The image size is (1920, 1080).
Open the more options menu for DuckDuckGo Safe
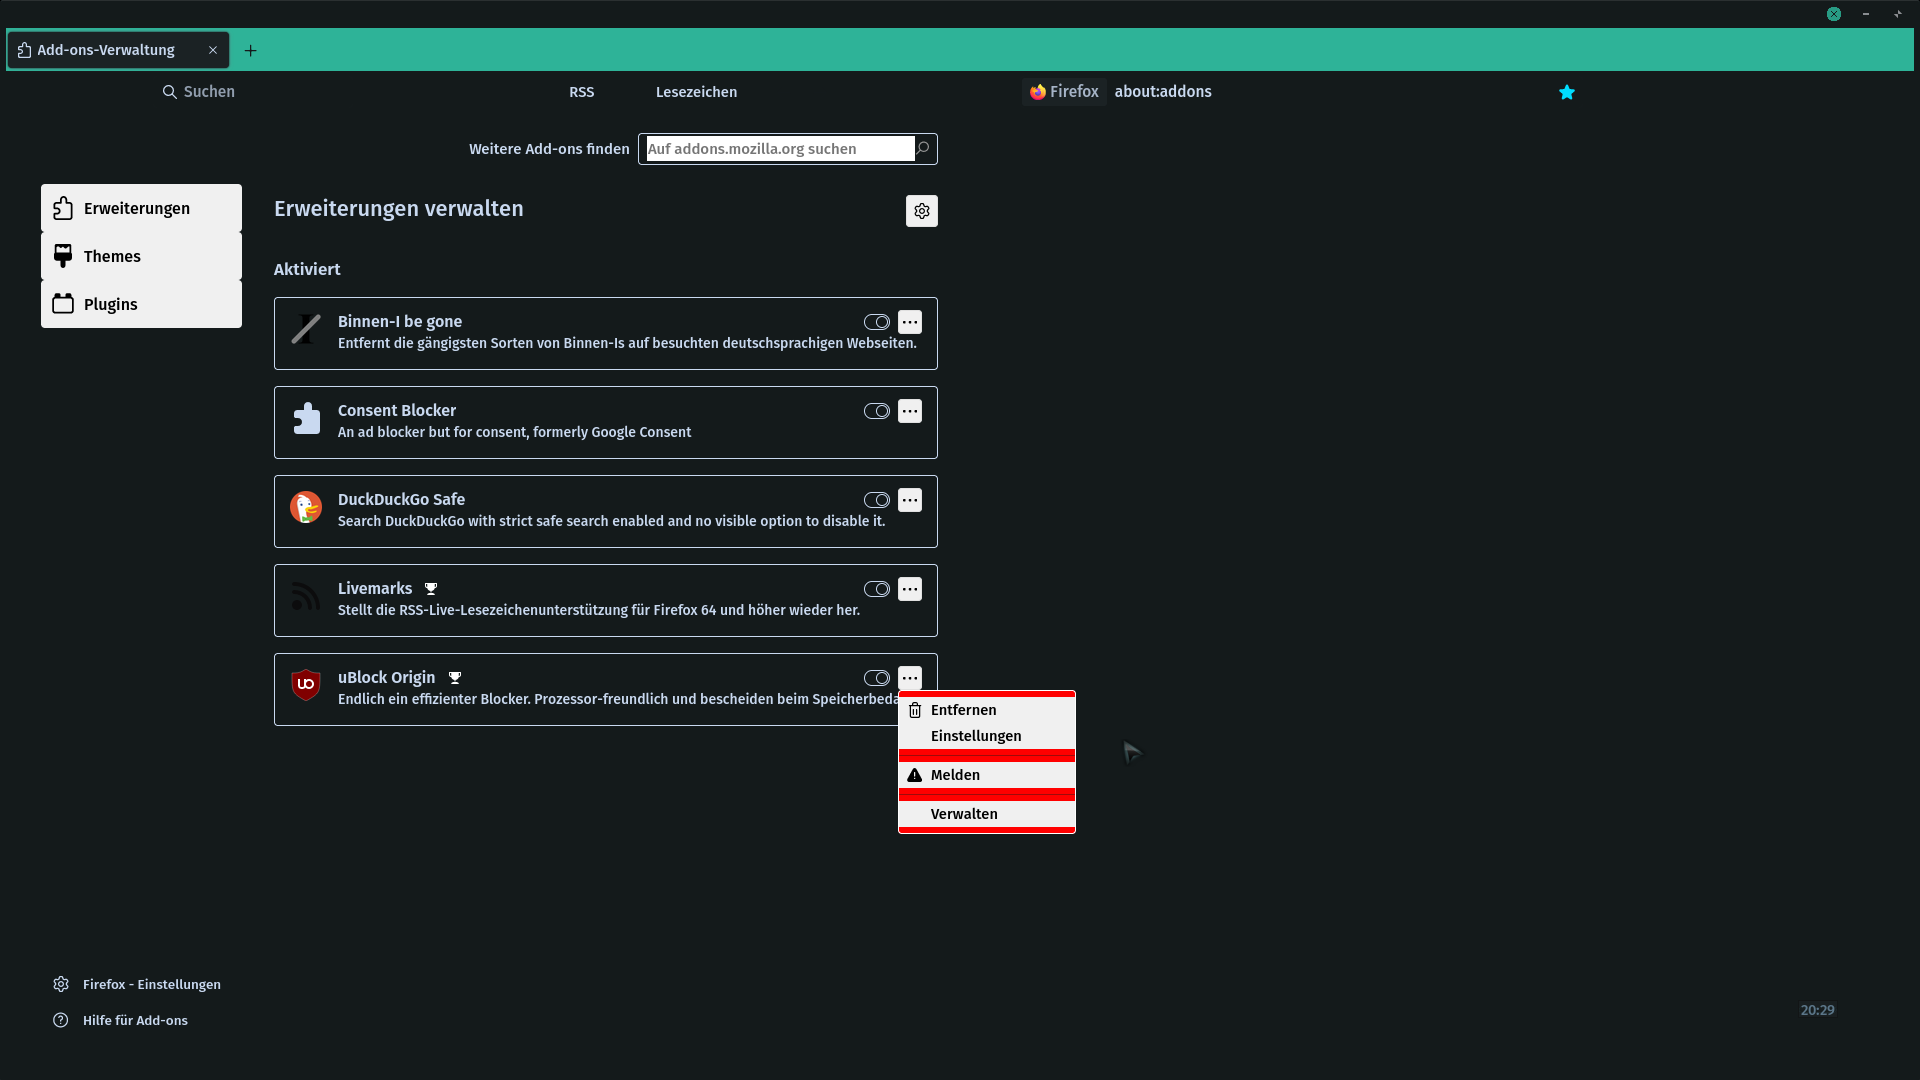pos(909,500)
